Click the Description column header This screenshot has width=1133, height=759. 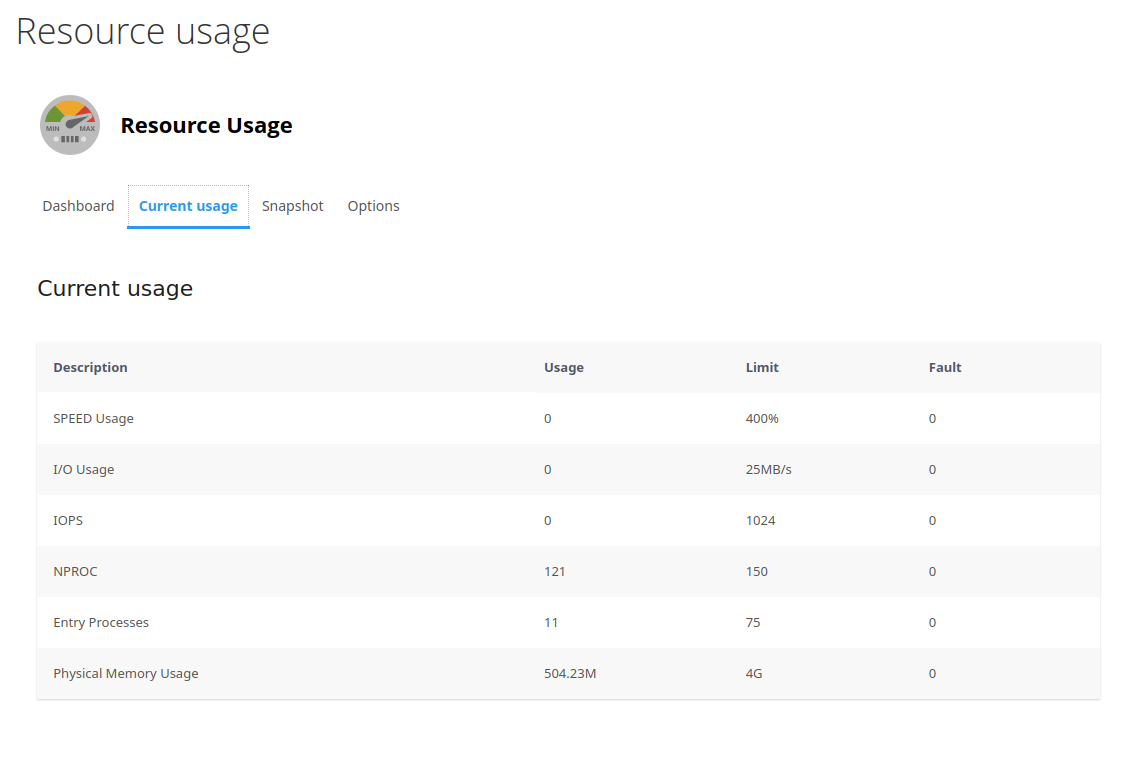pyautogui.click(x=90, y=367)
